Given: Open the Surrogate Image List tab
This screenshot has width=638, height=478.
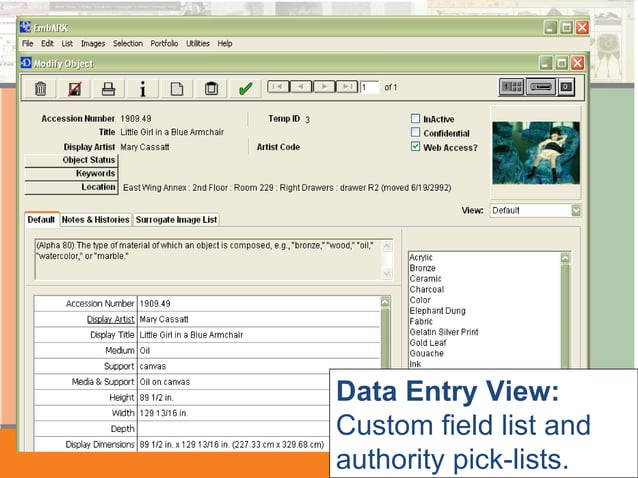Looking at the screenshot, I should [x=176, y=219].
